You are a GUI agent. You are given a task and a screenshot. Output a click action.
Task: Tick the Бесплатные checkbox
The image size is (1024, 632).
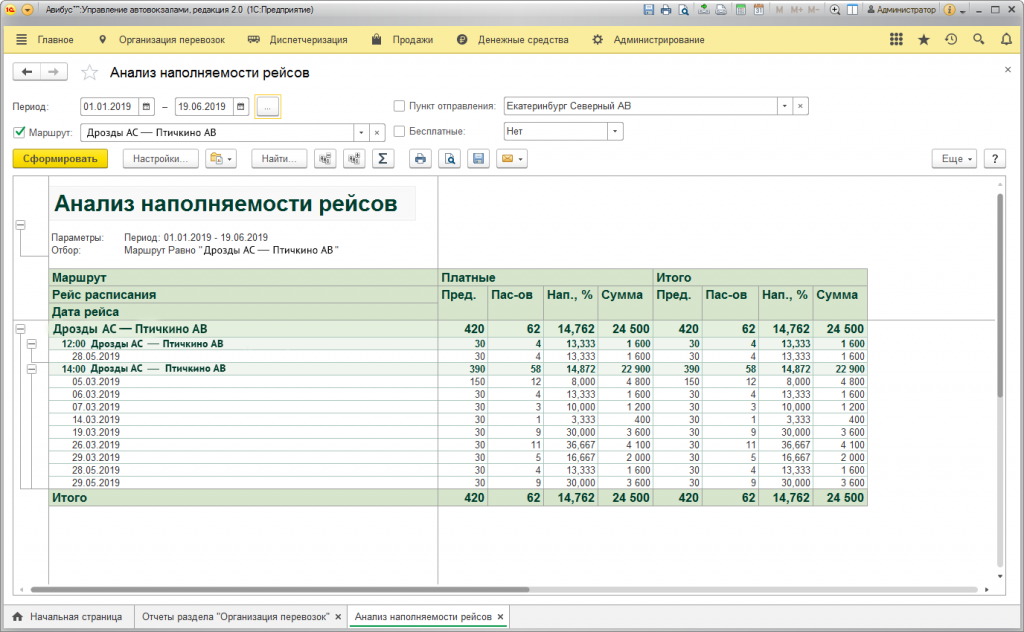(400, 132)
